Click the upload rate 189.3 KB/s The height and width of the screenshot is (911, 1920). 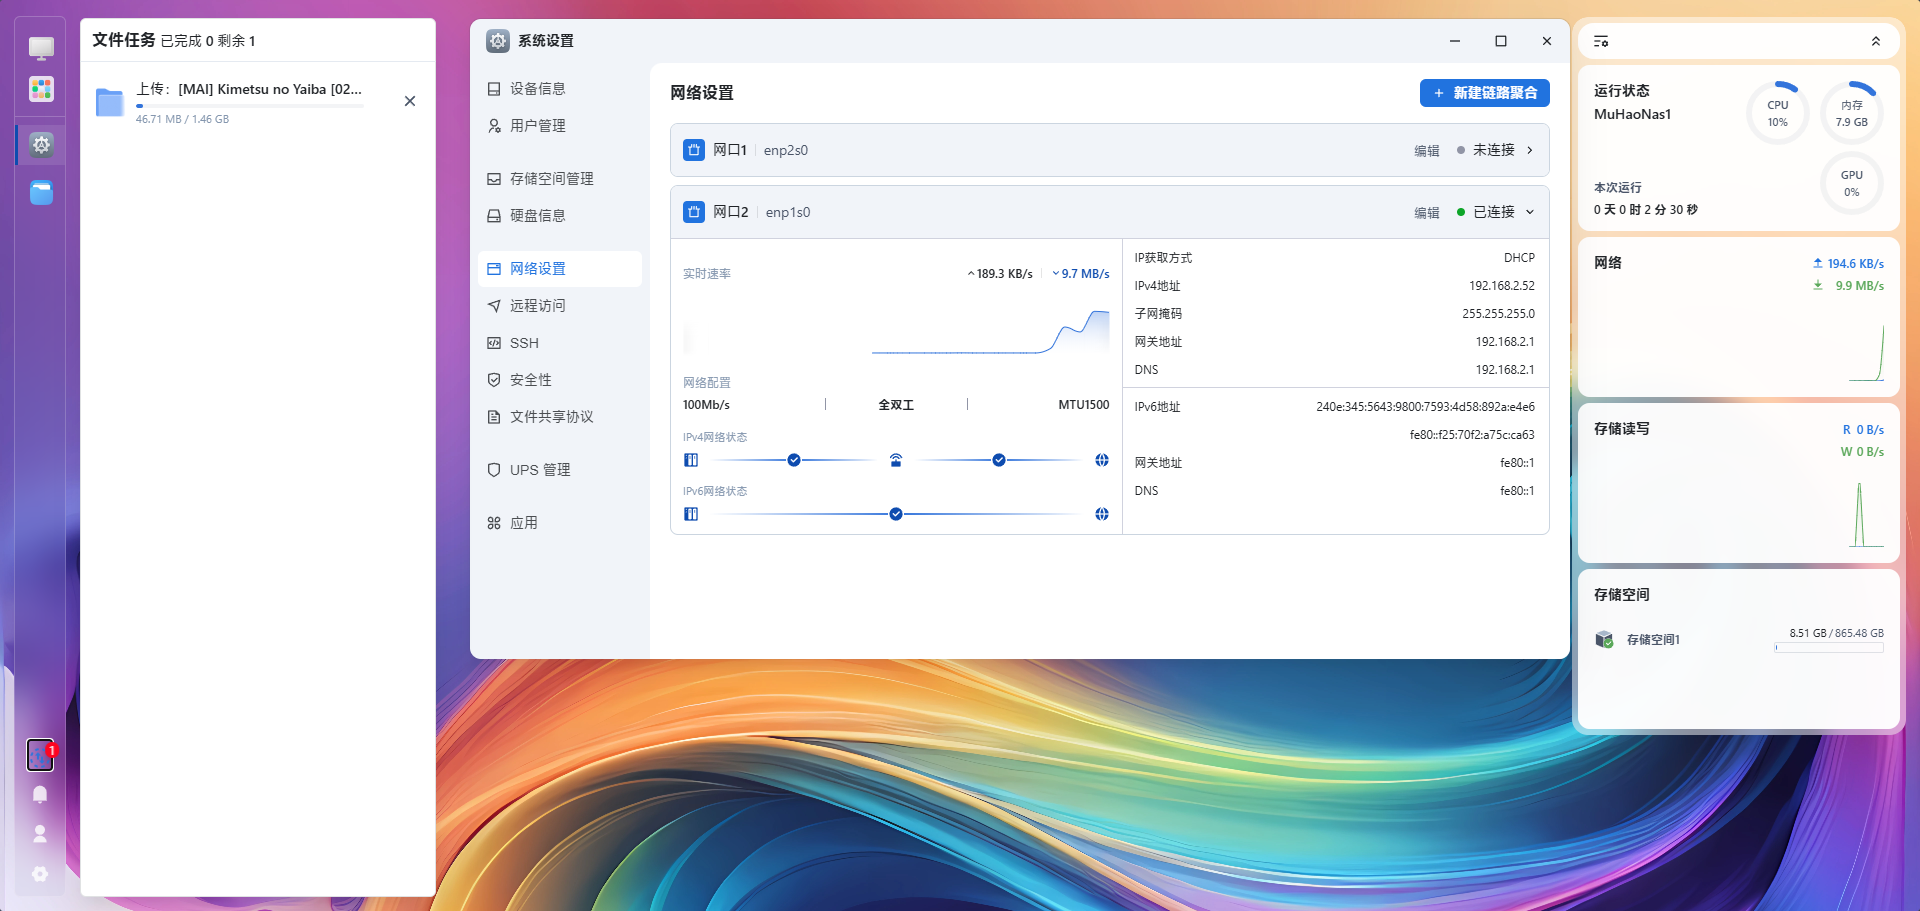pyautogui.click(x=1000, y=274)
